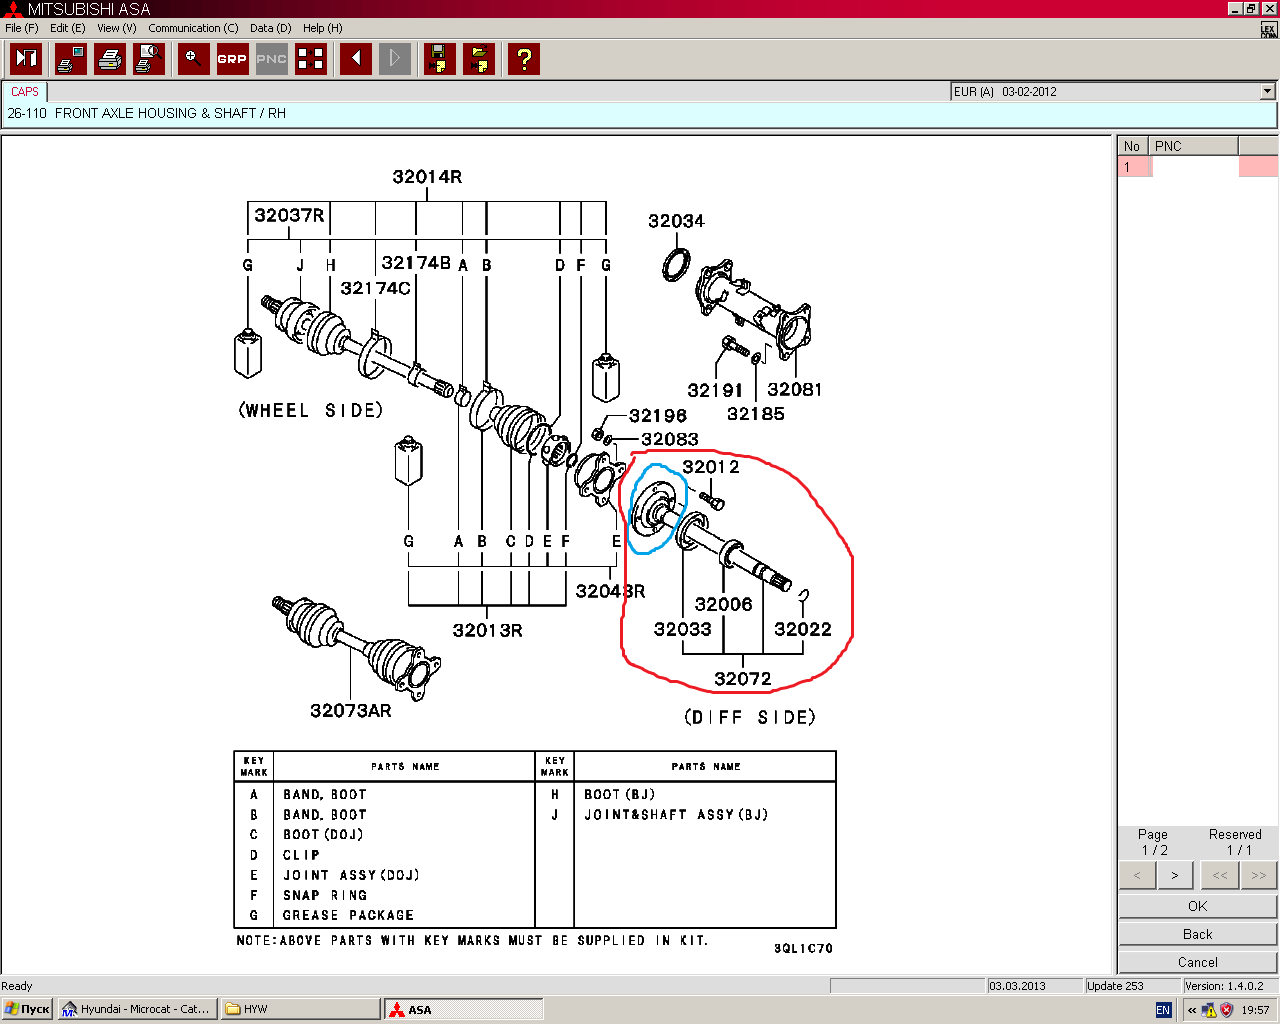Click the exit door toolbar icon
Image resolution: width=1280 pixels, height=1024 pixels.
click(x=26, y=59)
